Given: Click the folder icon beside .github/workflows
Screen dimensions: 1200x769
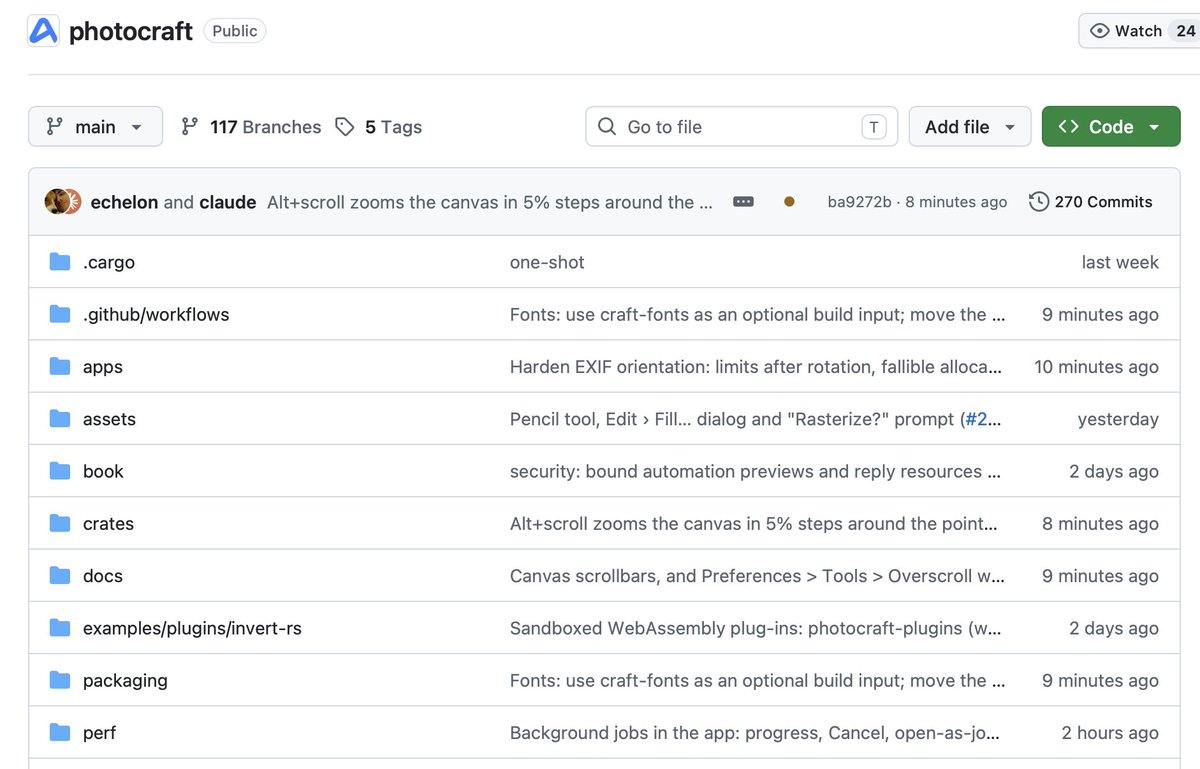Looking at the screenshot, I should click(60, 314).
